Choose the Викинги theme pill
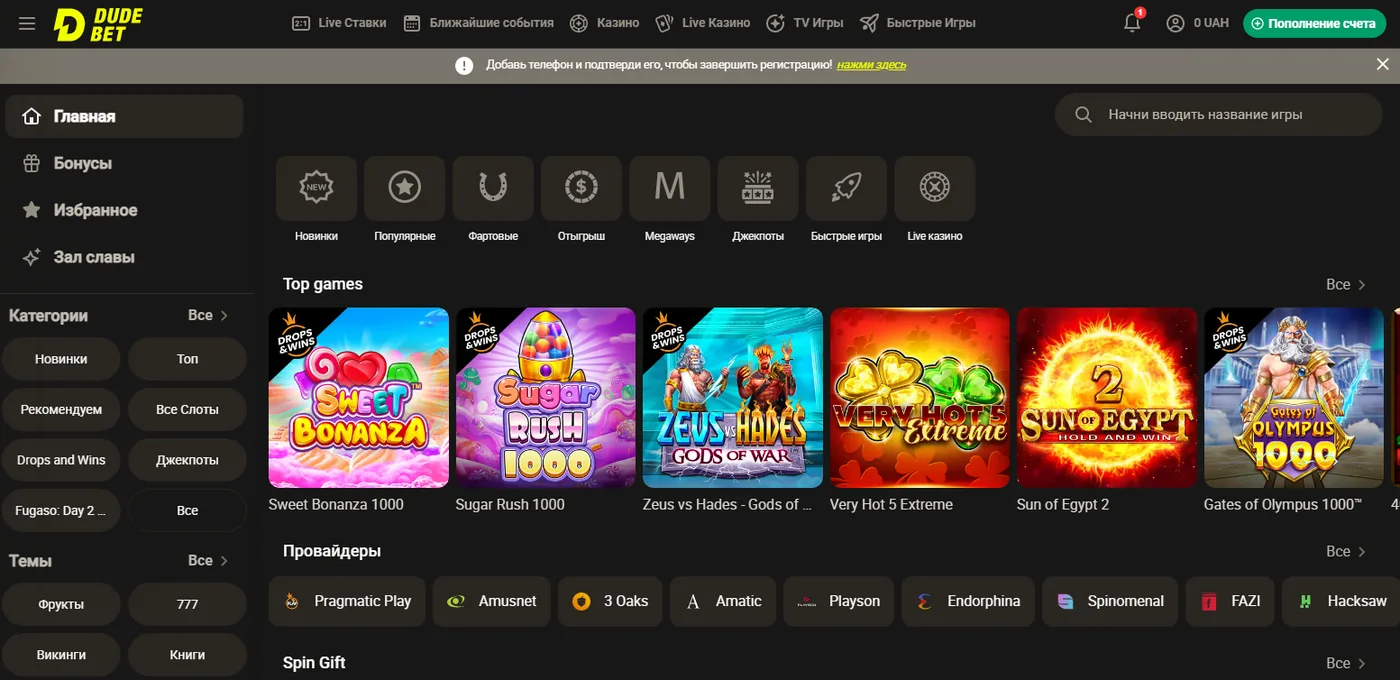Image resolution: width=1400 pixels, height=680 pixels. point(61,655)
